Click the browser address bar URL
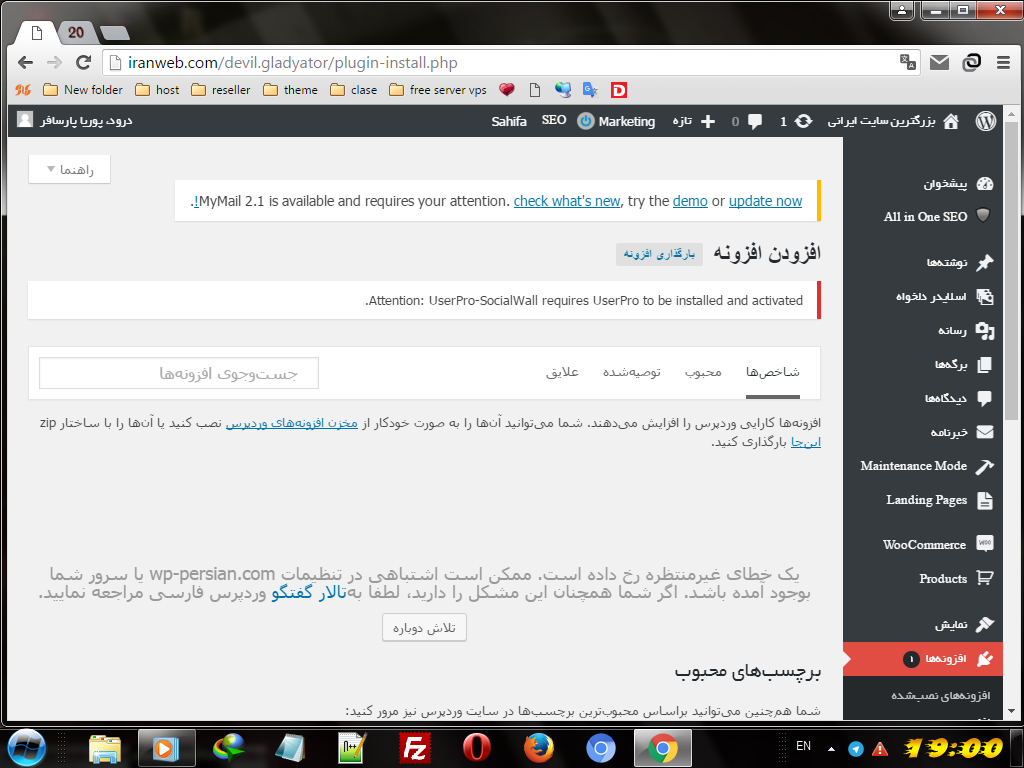The image size is (1024, 768). pyautogui.click(x=293, y=63)
